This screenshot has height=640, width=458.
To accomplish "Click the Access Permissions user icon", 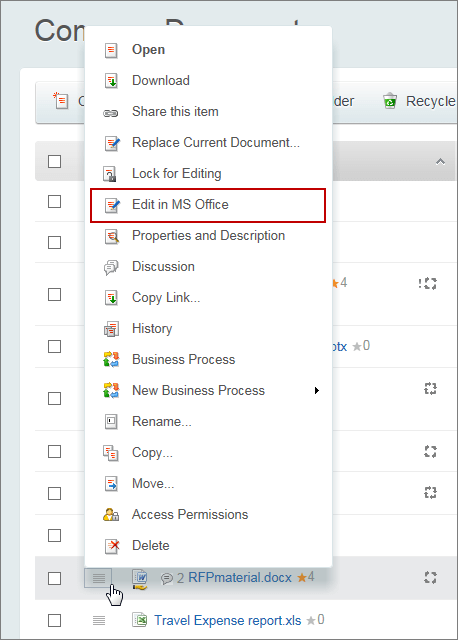I will [111, 515].
